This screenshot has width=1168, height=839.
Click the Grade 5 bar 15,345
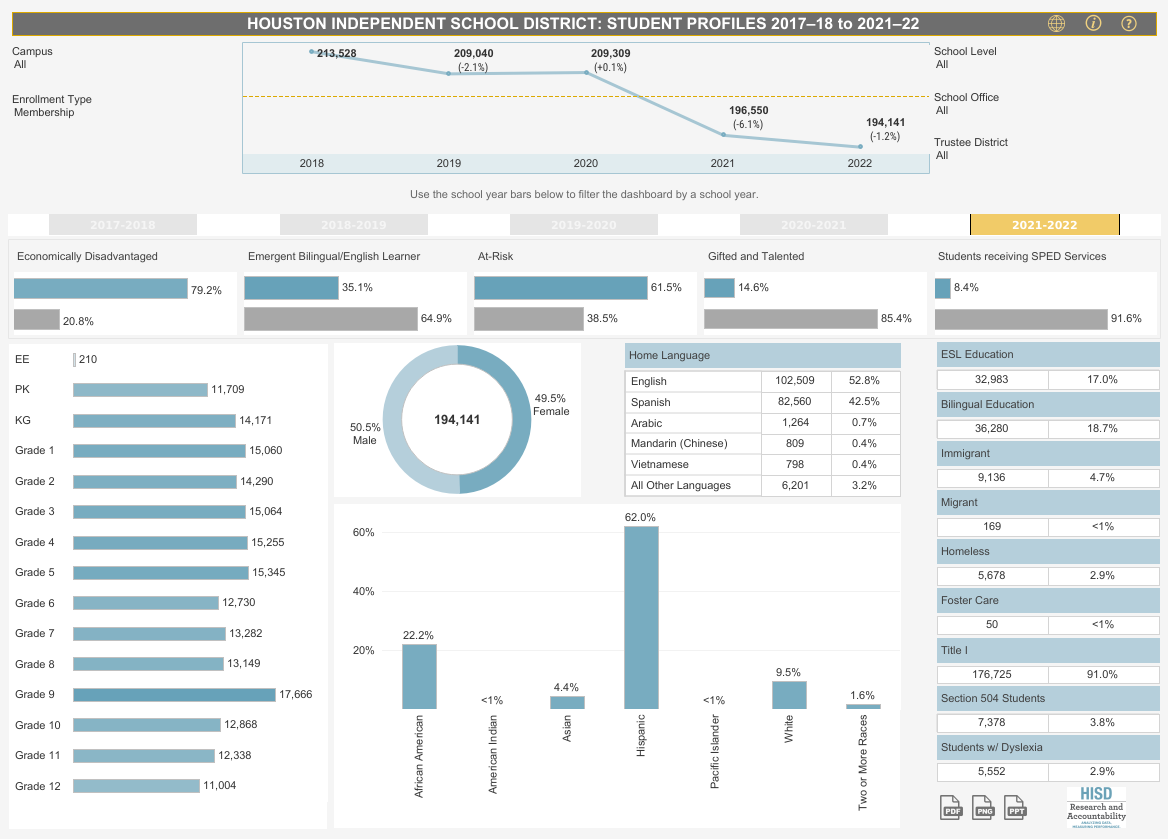click(x=161, y=573)
